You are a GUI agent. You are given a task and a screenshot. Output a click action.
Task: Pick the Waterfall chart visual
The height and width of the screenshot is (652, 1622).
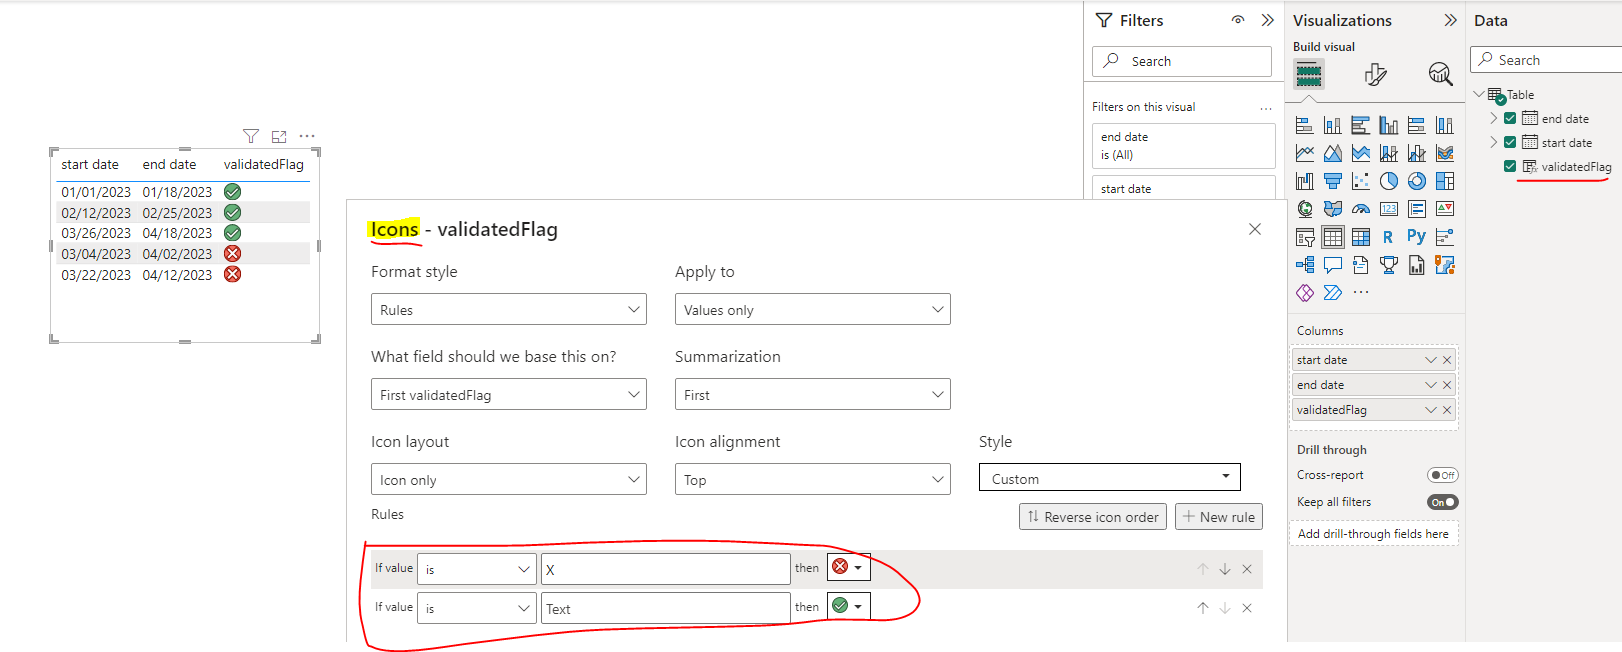pos(1304,181)
